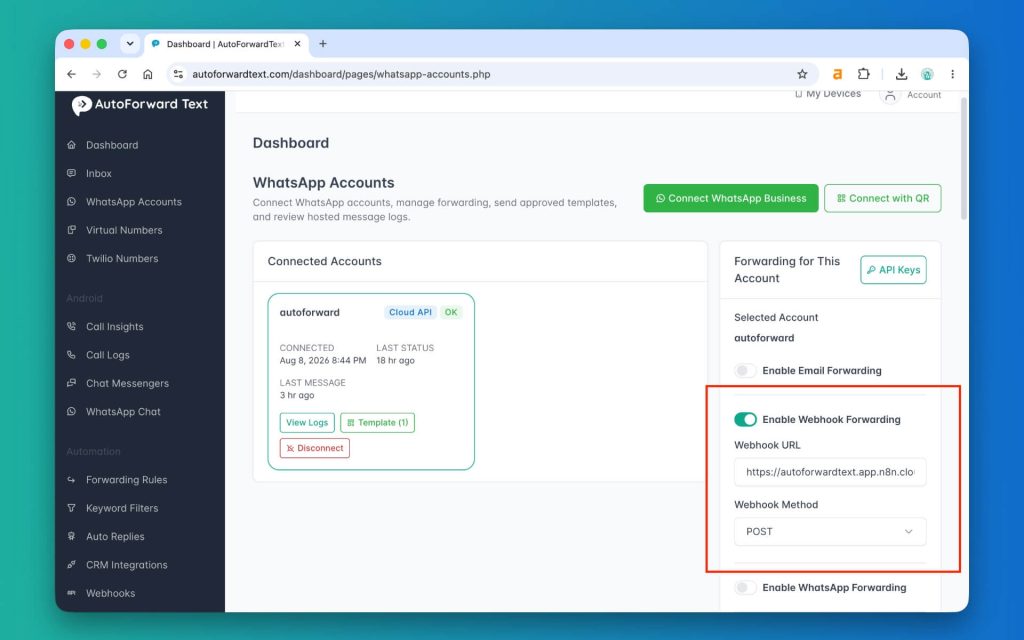The height and width of the screenshot is (640, 1024).
Task: Click Connect WhatsApp Business button
Action: [x=730, y=198]
